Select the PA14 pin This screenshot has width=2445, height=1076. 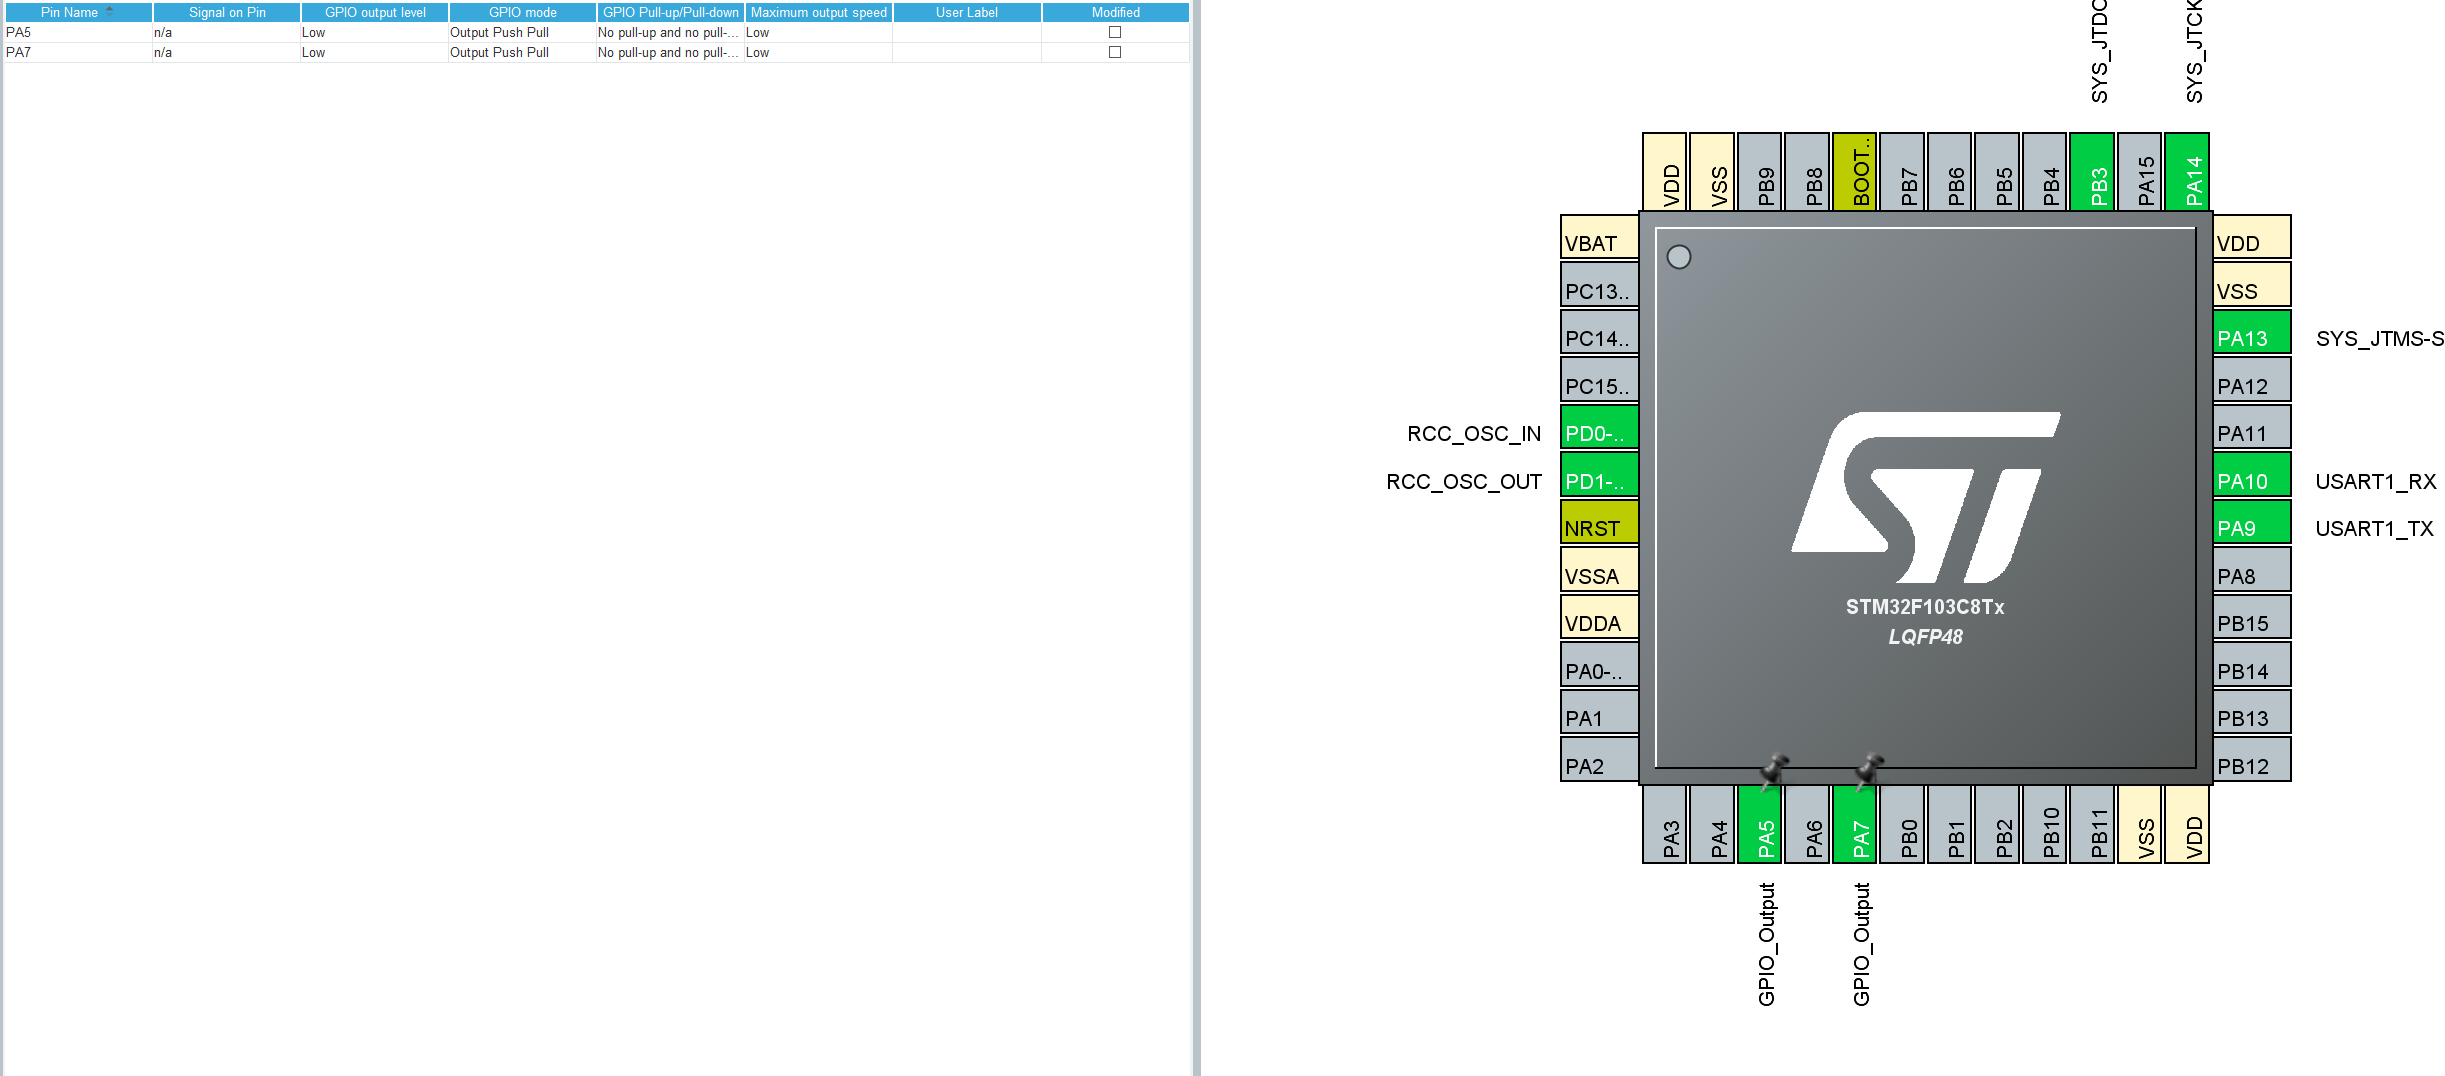coord(2190,170)
